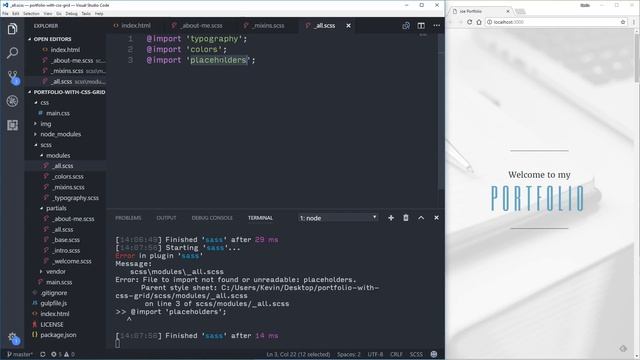Switch to the PROBLEMS panel tab

128,218
